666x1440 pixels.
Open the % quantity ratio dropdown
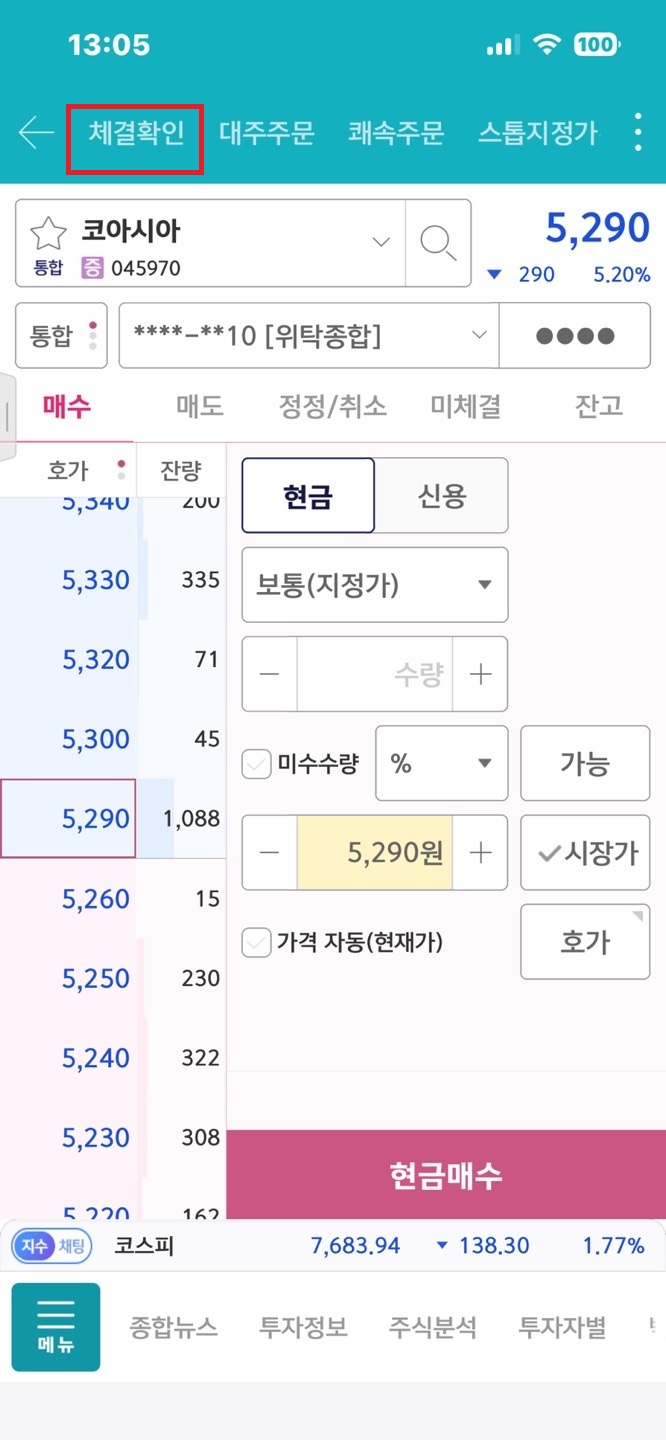coord(442,764)
